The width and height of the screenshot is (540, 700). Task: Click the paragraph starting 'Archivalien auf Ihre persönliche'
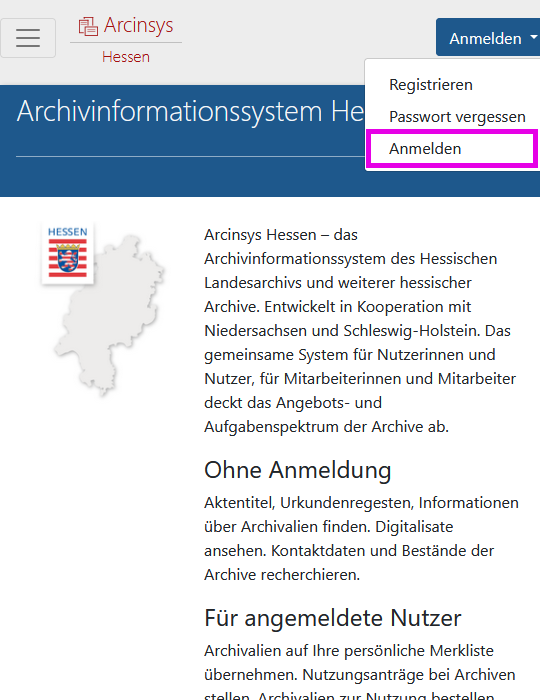pos(360,671)
